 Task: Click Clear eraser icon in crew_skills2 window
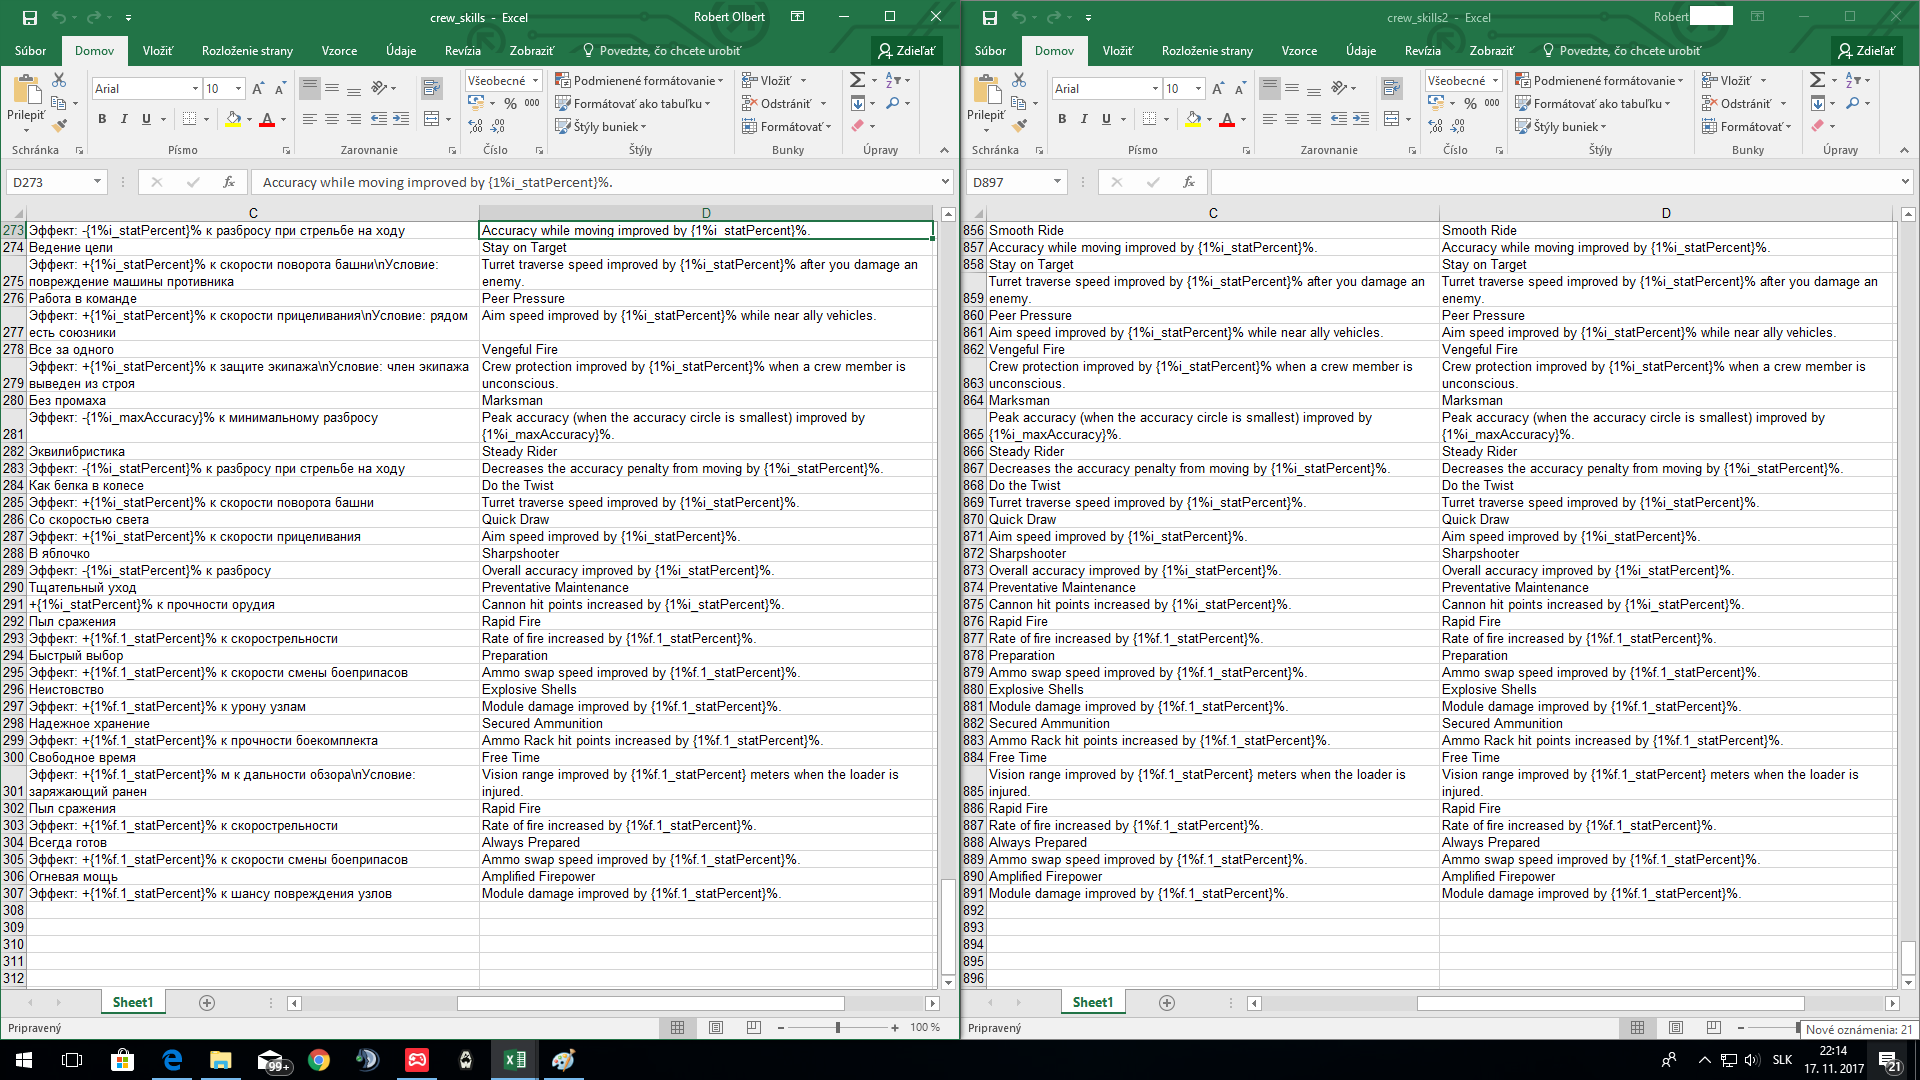pyautogui.click(x=1818, y=126)
